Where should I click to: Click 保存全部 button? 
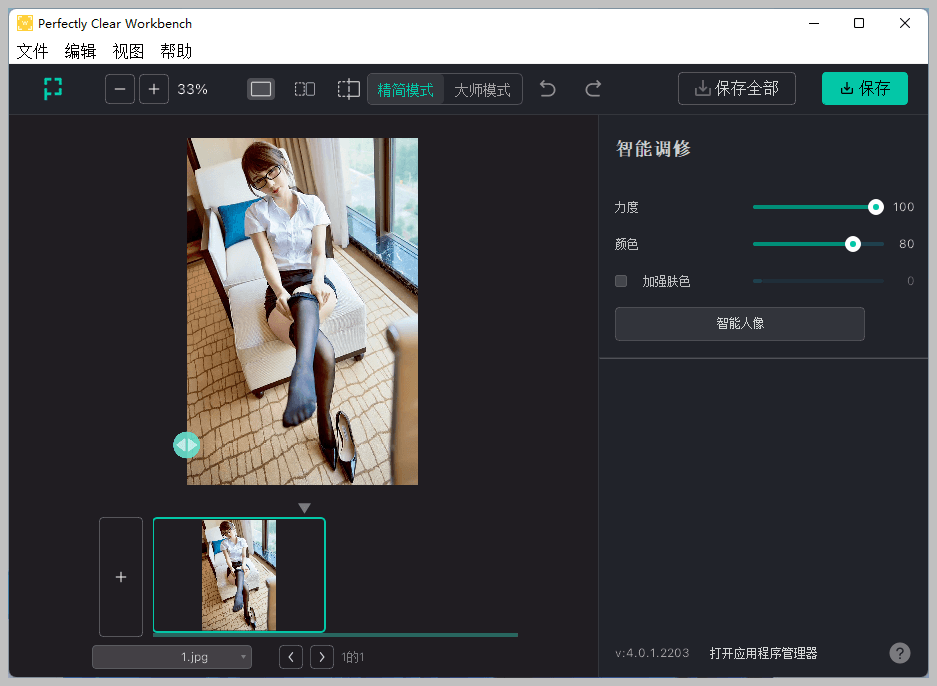point(737,88)
